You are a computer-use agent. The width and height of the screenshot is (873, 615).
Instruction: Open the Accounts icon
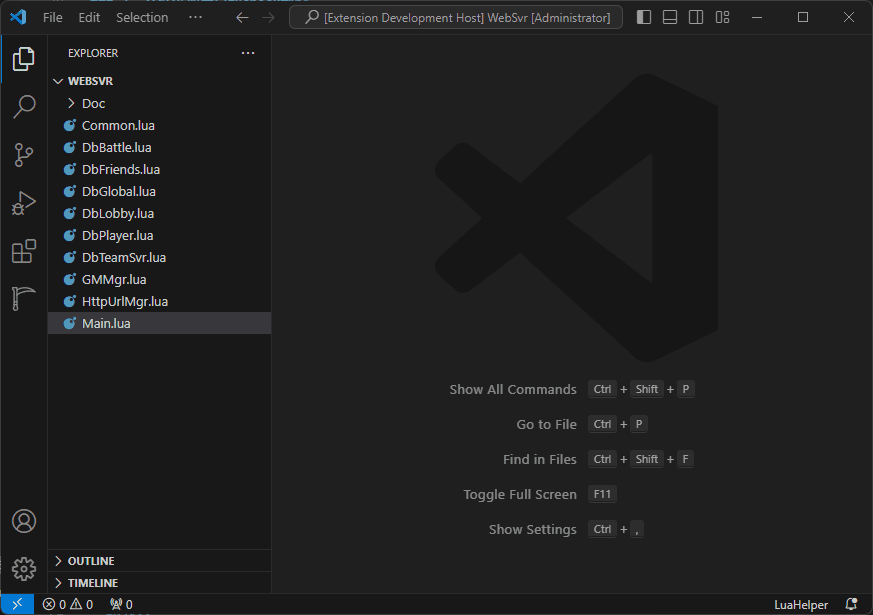[x=23, y=521]
